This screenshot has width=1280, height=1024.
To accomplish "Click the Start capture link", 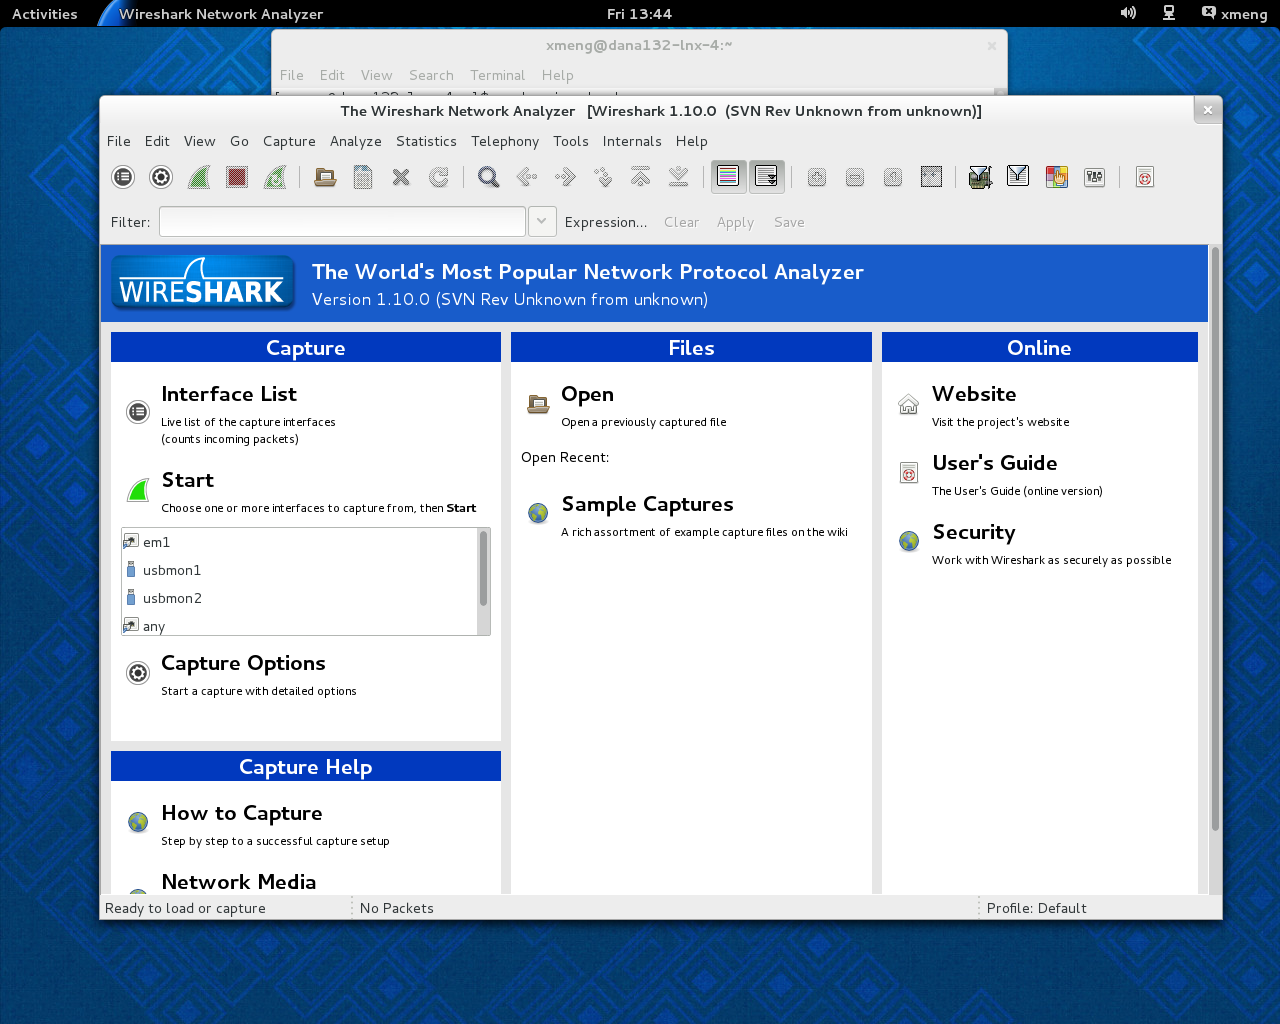I will click(188, 480).
